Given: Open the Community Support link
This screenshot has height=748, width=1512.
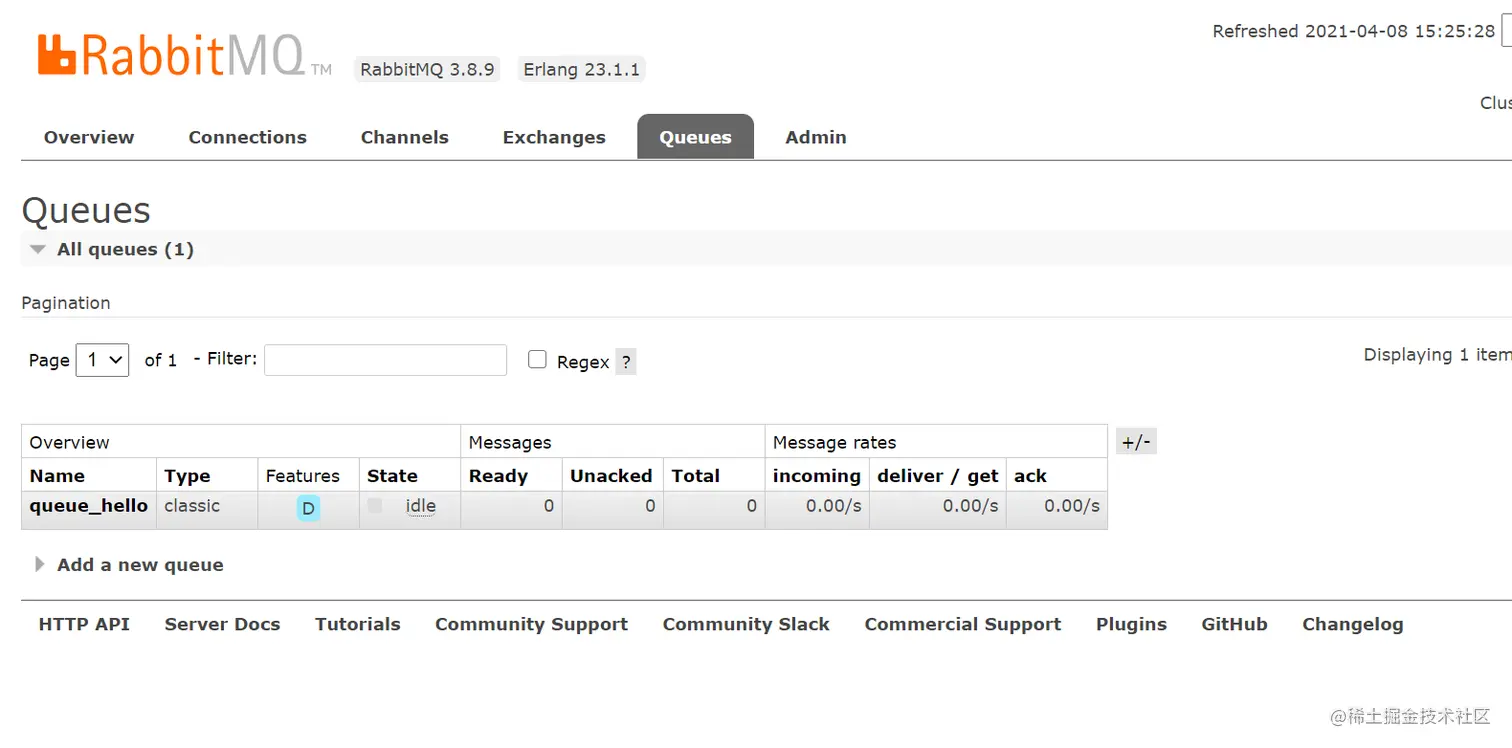Looking at the screenshot, I should pyautogui.click(x=531, y=624).
